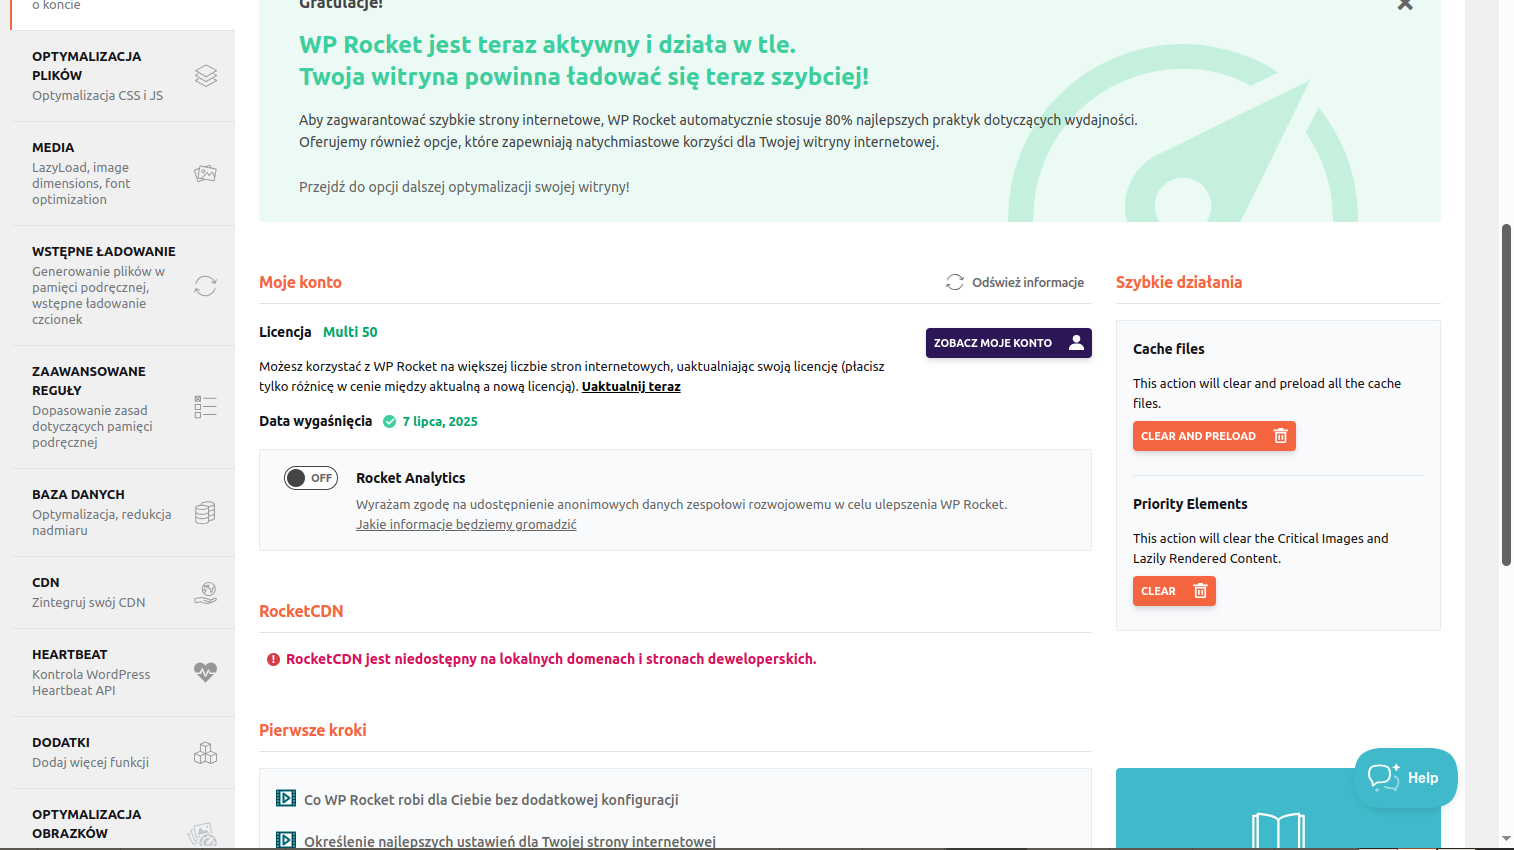The width and height of the screenshot is (1514, 850).
Task: Click the CDN globe-in-hand icon
Action: [x=206, y=593]
